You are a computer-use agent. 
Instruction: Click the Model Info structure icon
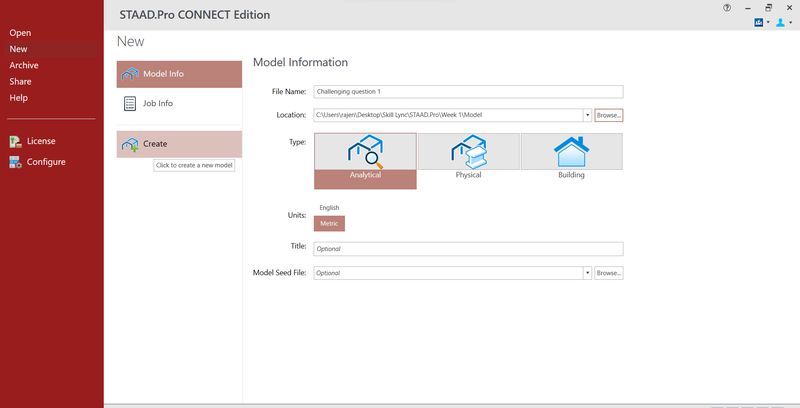click(130, 74)
